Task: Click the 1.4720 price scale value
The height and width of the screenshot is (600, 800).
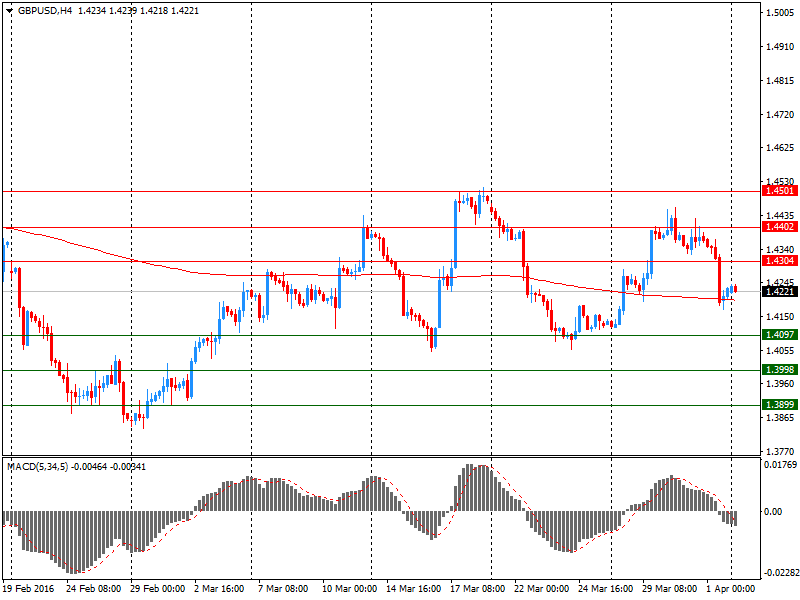Action: 780,115
